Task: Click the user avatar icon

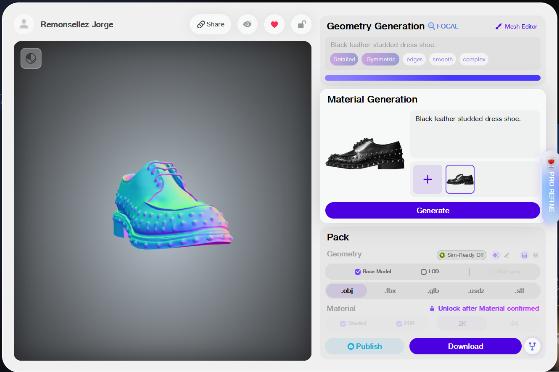Action: click(x=24, y=24)
